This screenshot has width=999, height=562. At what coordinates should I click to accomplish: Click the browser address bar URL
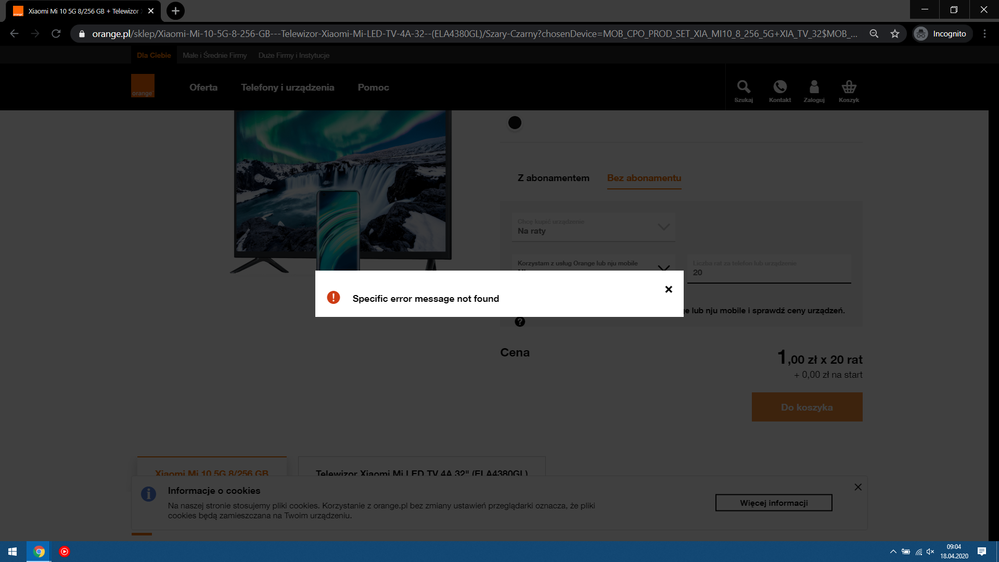tap(475, 34)
